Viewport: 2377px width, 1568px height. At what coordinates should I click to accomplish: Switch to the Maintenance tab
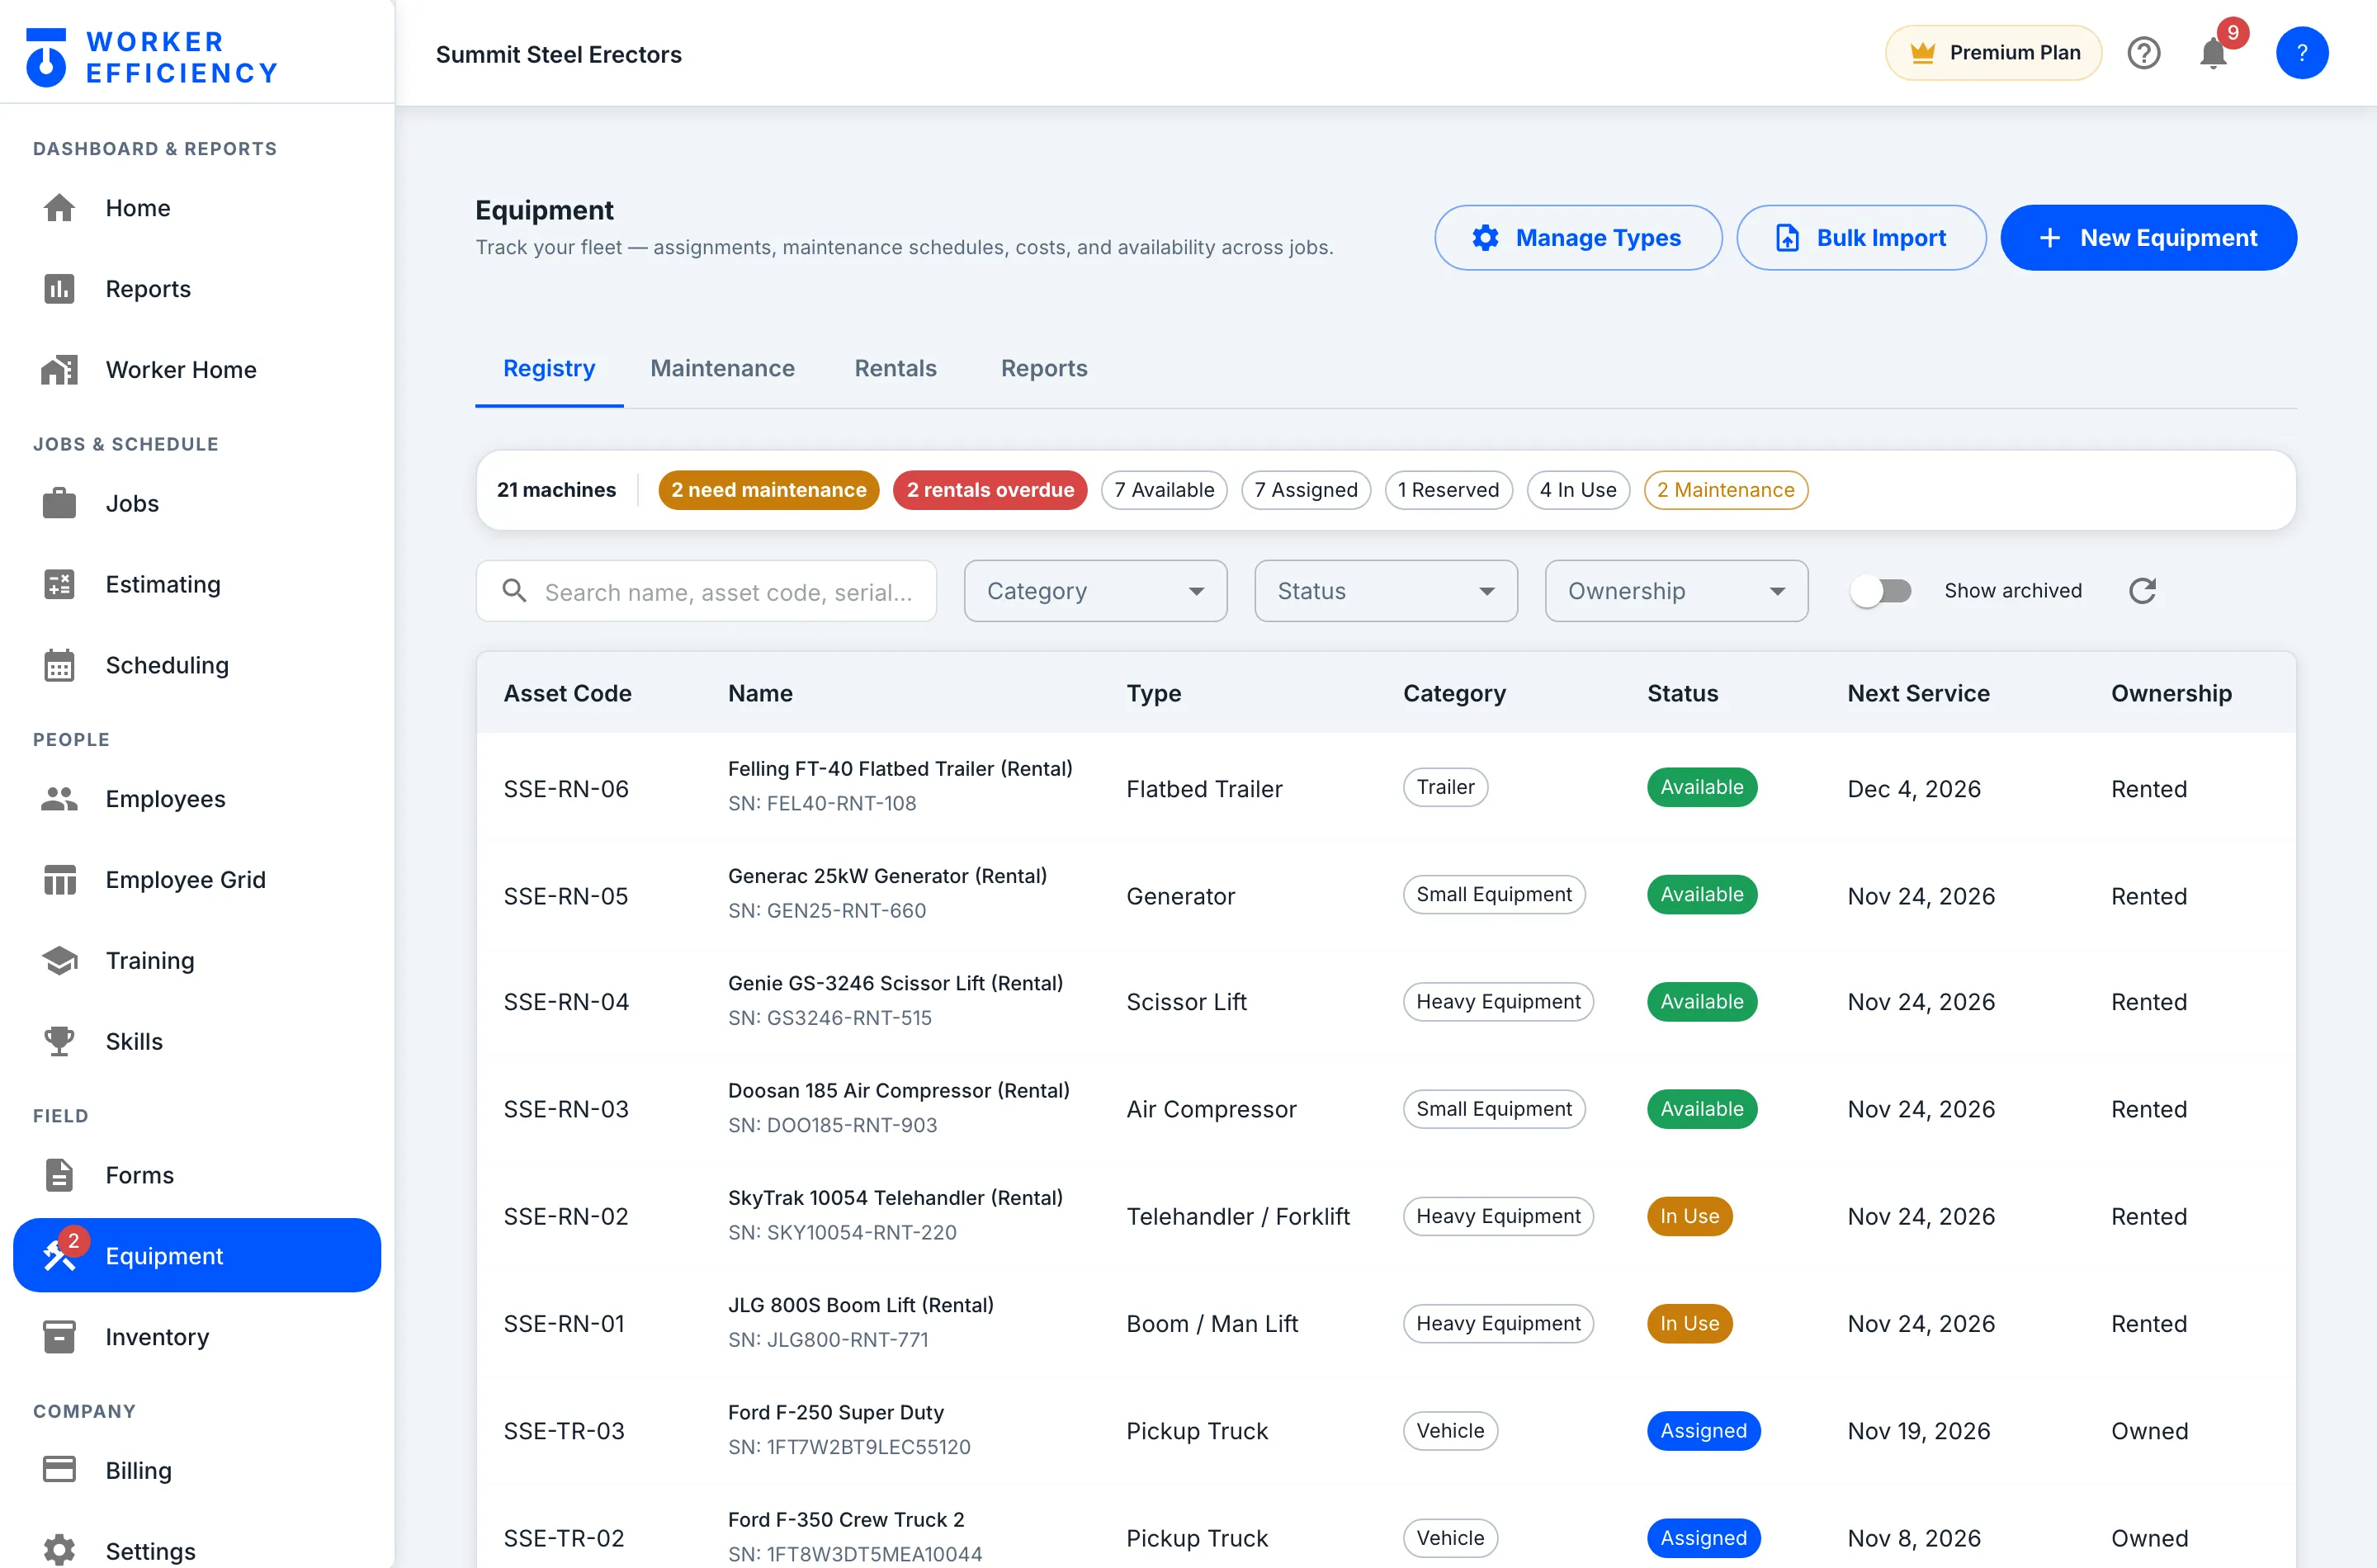722,369
